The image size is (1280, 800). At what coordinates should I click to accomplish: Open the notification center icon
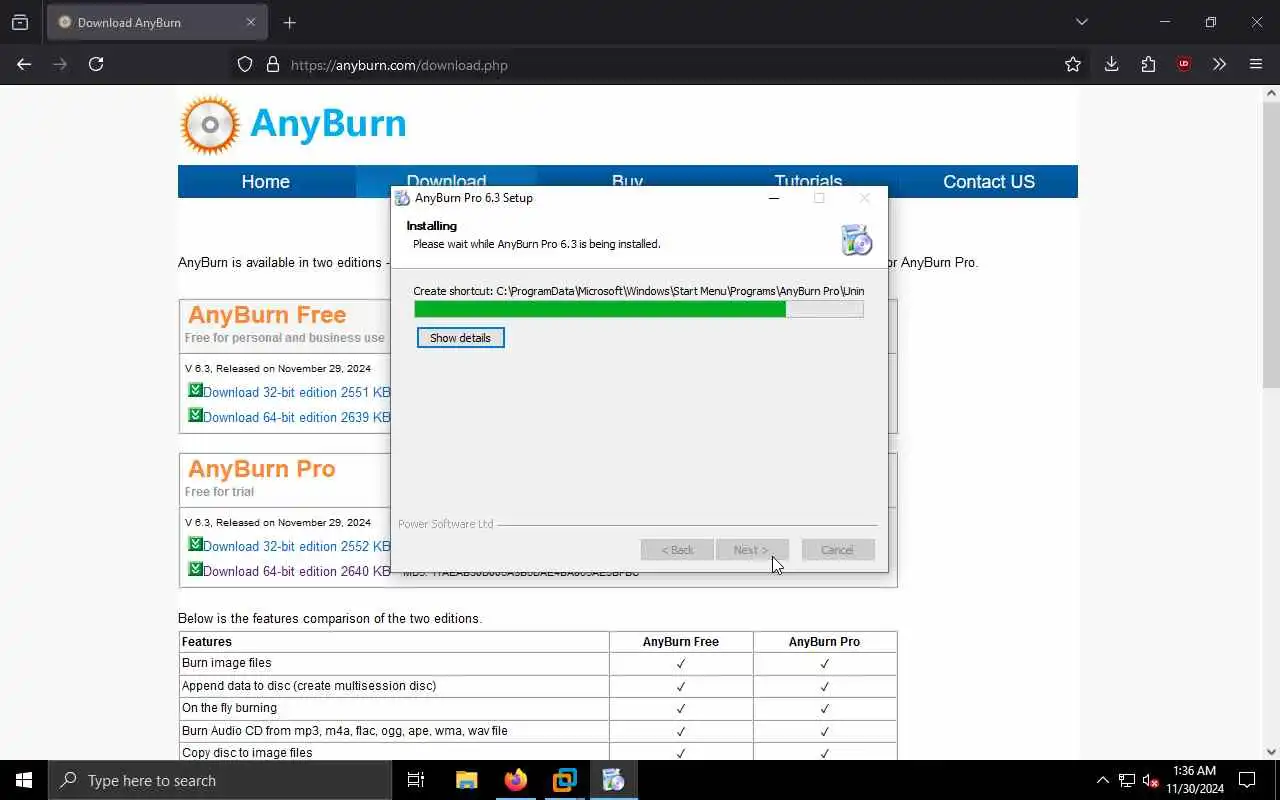click(x=1247, y=780)
